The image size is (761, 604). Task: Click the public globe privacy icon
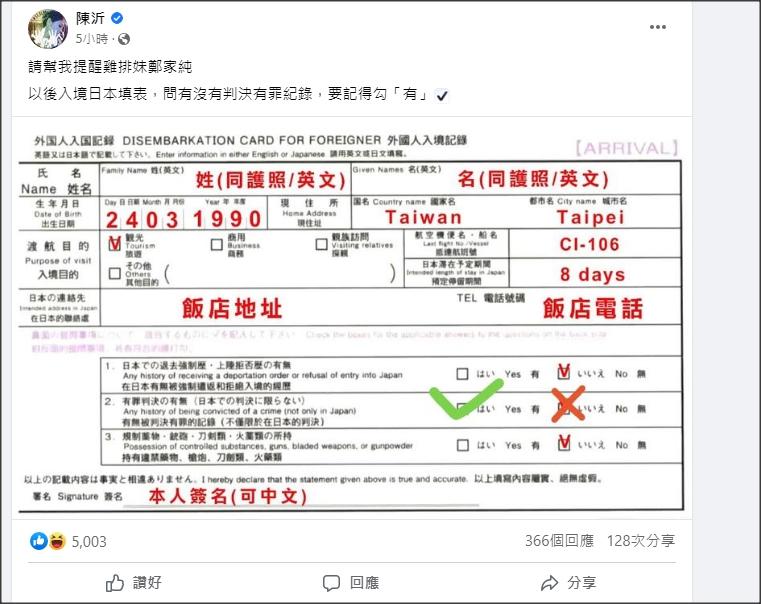pyautogui.click(x=124, y=39)
